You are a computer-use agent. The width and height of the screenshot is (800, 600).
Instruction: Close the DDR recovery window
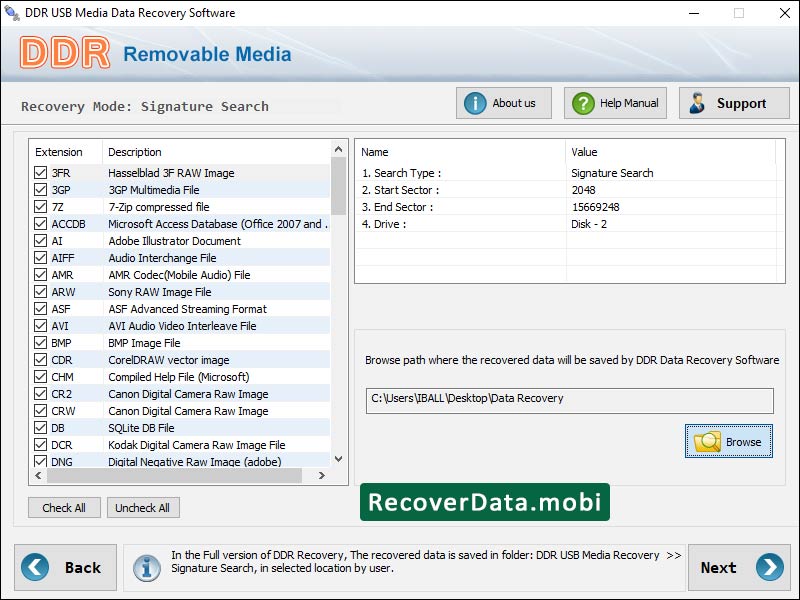[785, 13]
